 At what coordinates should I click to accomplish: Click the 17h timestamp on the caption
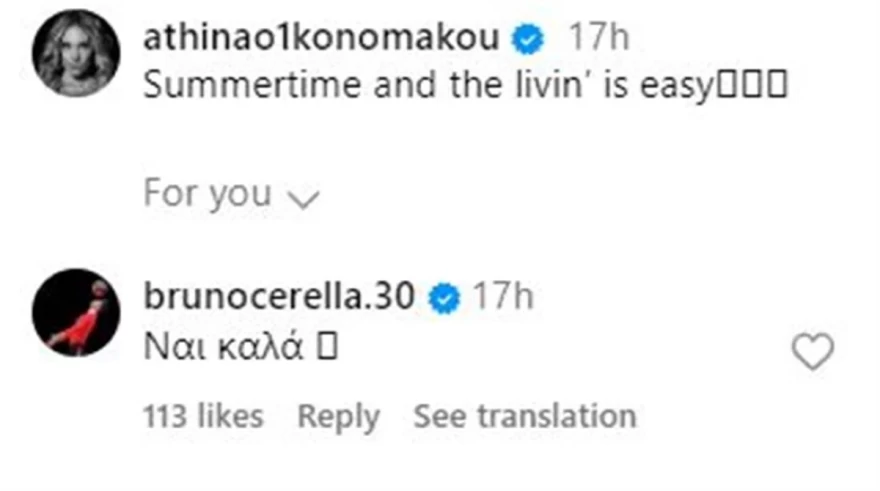[598, 40]
